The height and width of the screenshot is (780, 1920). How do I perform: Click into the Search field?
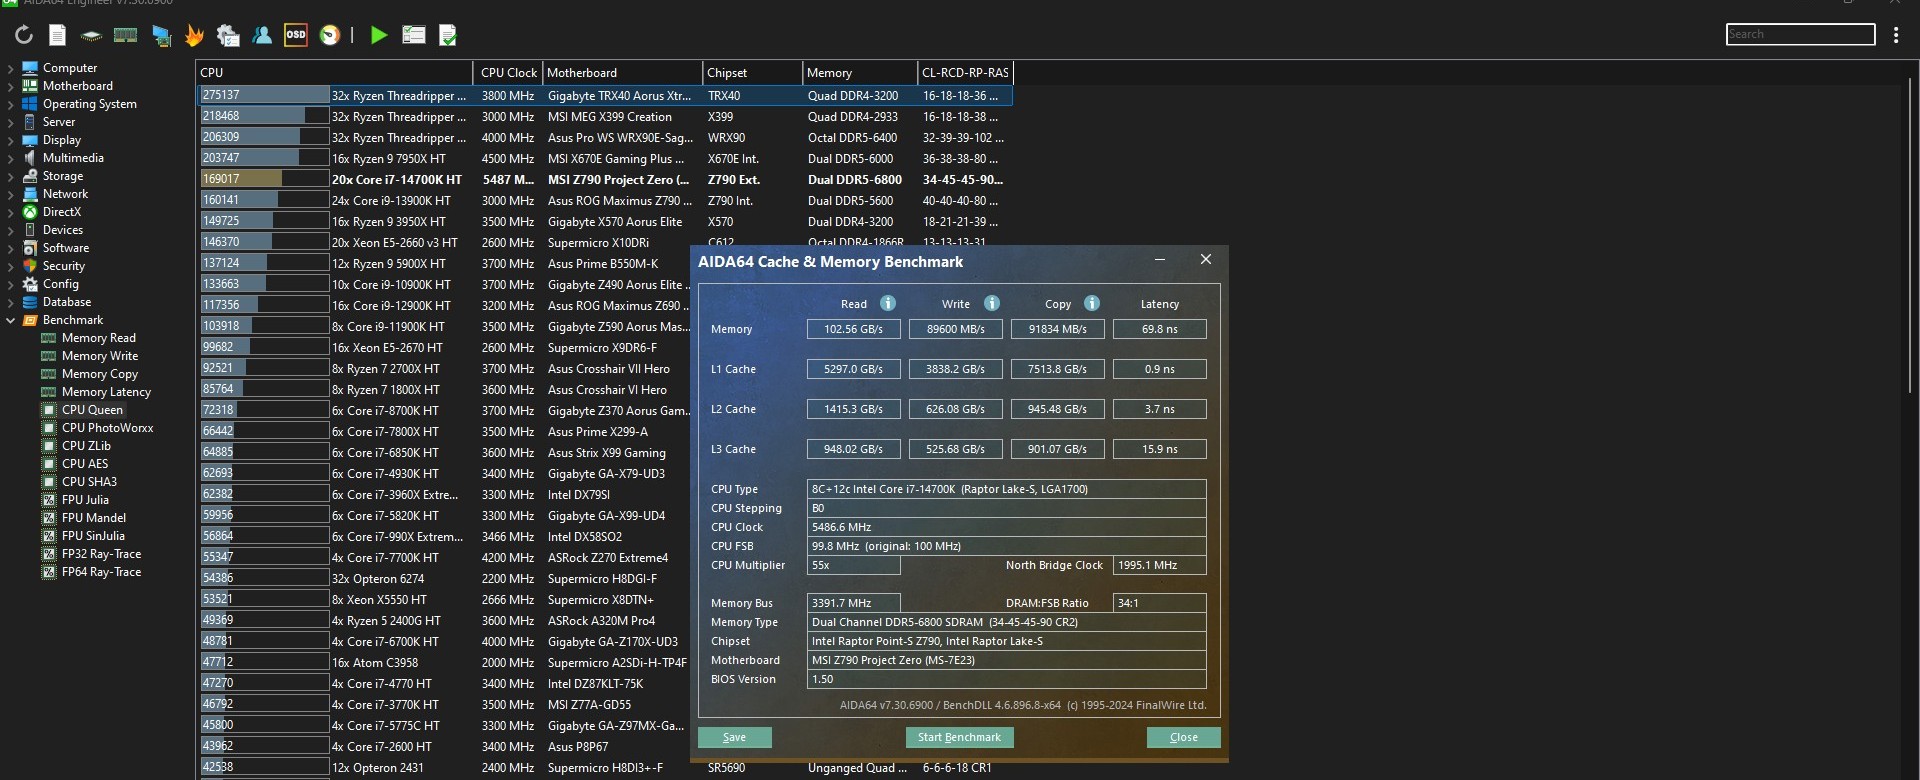(1800, 34)
